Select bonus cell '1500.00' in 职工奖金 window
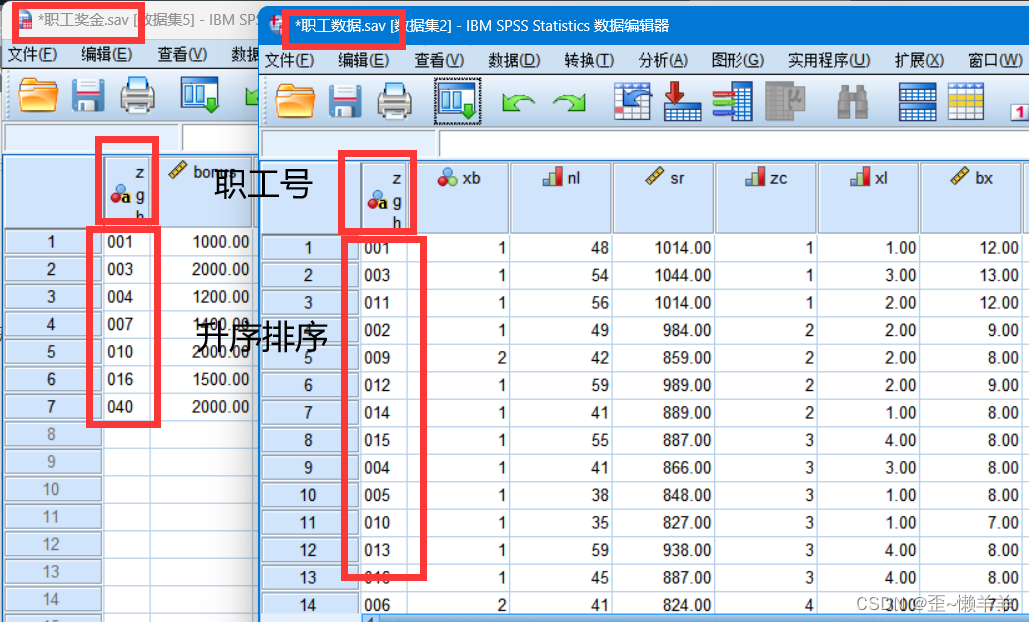1029x622 pixels. [202, 379]
